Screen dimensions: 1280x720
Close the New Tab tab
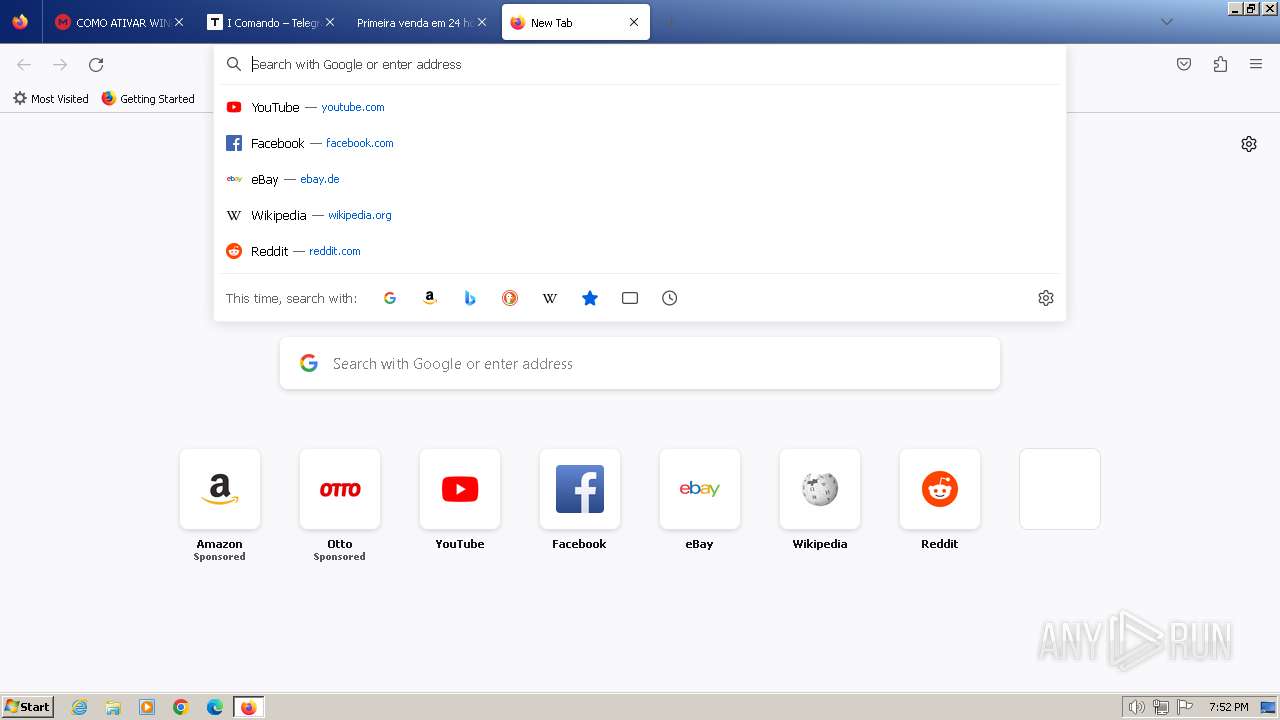[x=634, y=22]
